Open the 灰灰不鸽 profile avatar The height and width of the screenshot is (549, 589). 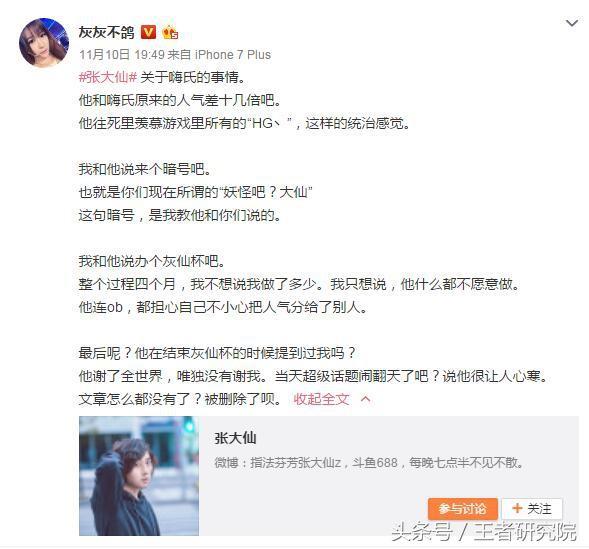[44, 42]
